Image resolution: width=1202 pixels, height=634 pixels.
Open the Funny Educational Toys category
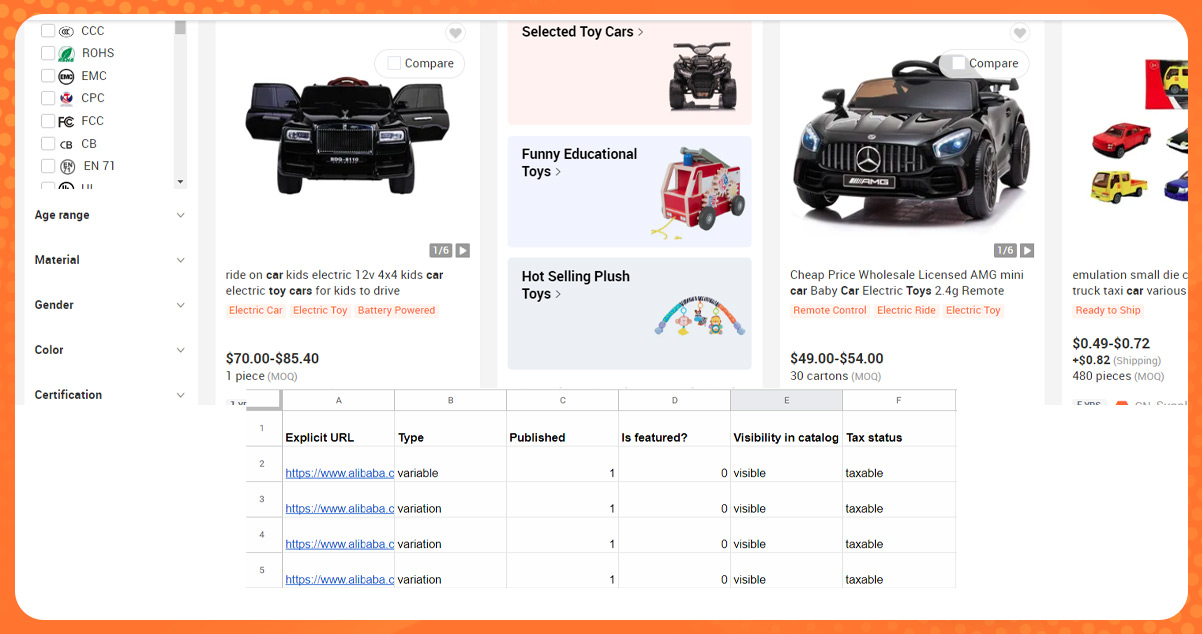[x=629, y=192]
